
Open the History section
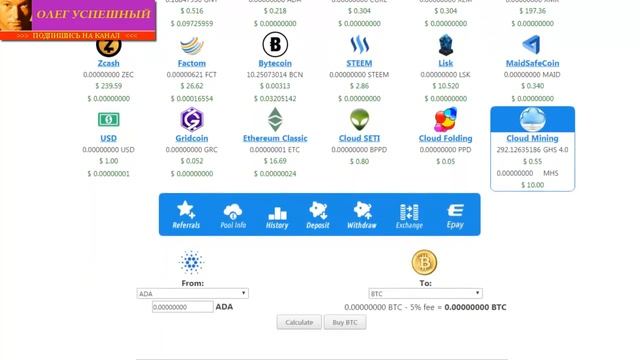pos(277,218)
